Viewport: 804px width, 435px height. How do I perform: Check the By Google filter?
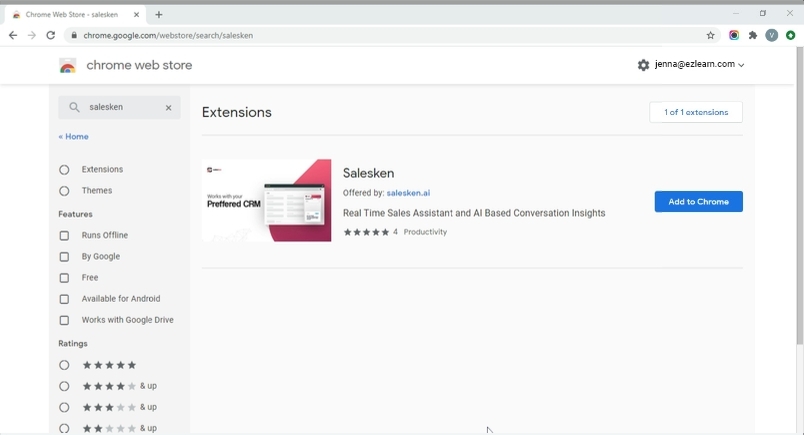pos(64,256)
